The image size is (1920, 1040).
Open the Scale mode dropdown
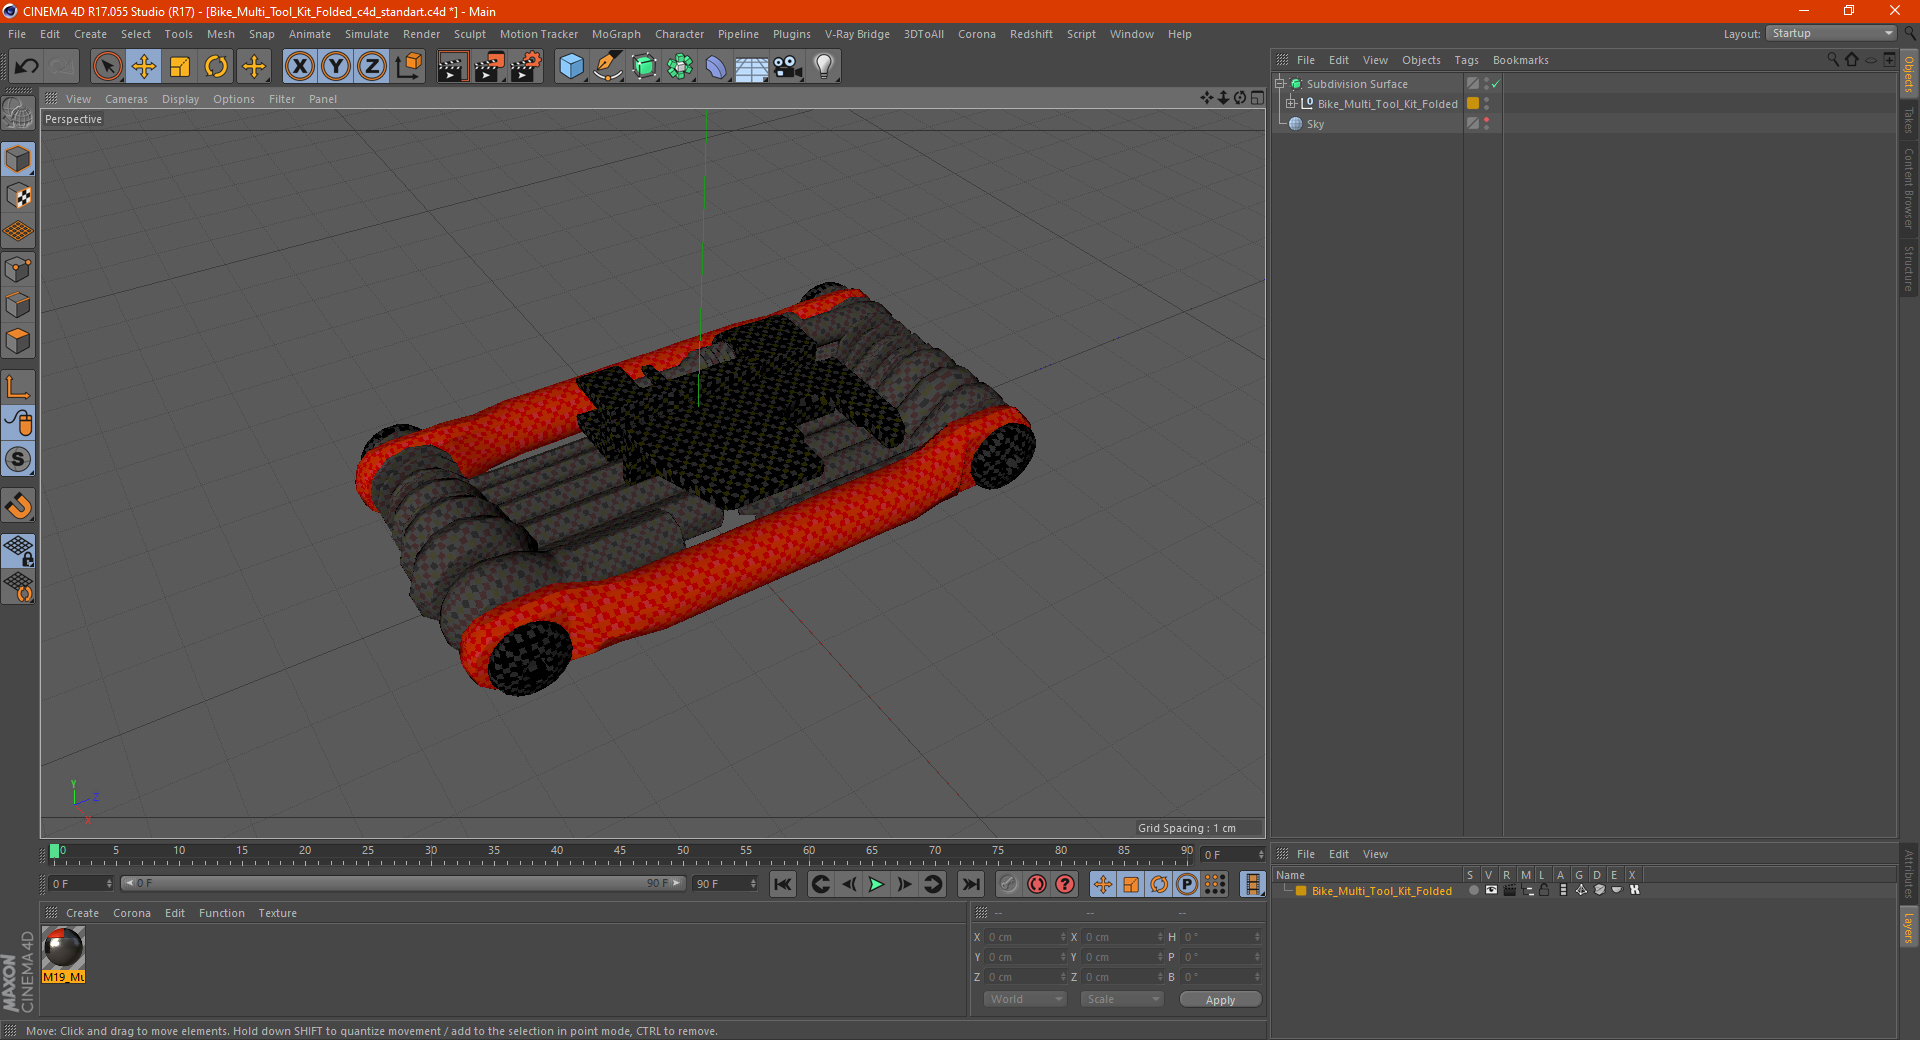click(x=1121, y=999)
